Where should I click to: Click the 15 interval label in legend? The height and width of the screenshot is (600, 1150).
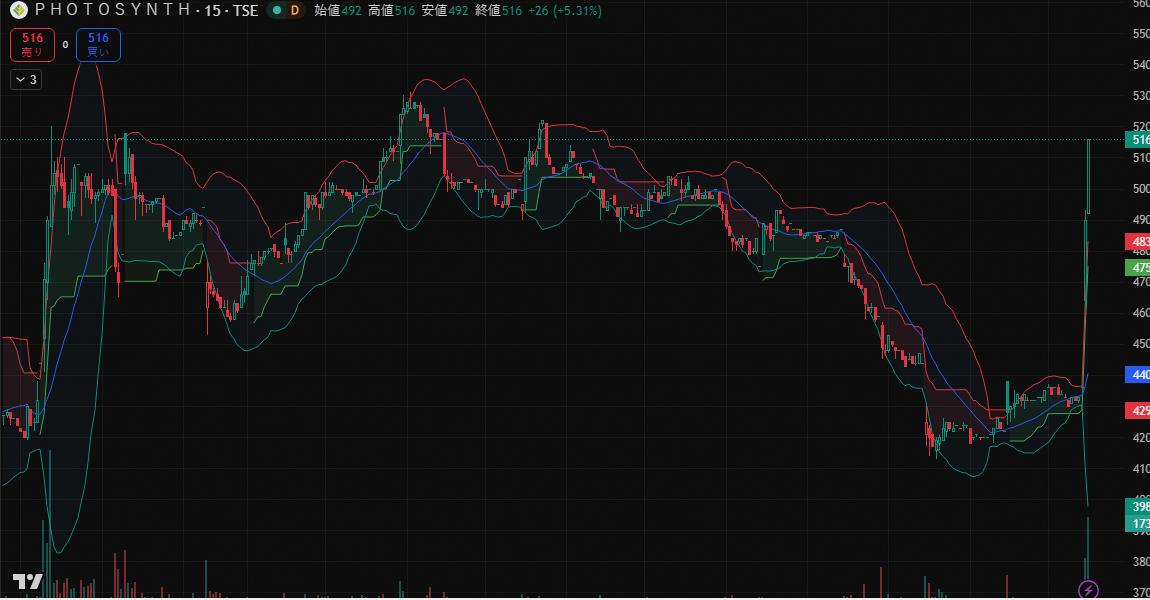(x=213, y=11)
